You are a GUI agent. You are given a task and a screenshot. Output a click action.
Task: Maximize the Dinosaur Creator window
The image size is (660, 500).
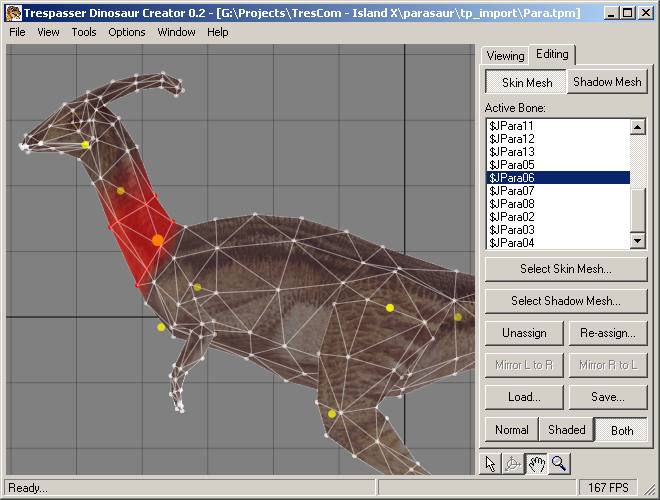(x=628, y=13)
